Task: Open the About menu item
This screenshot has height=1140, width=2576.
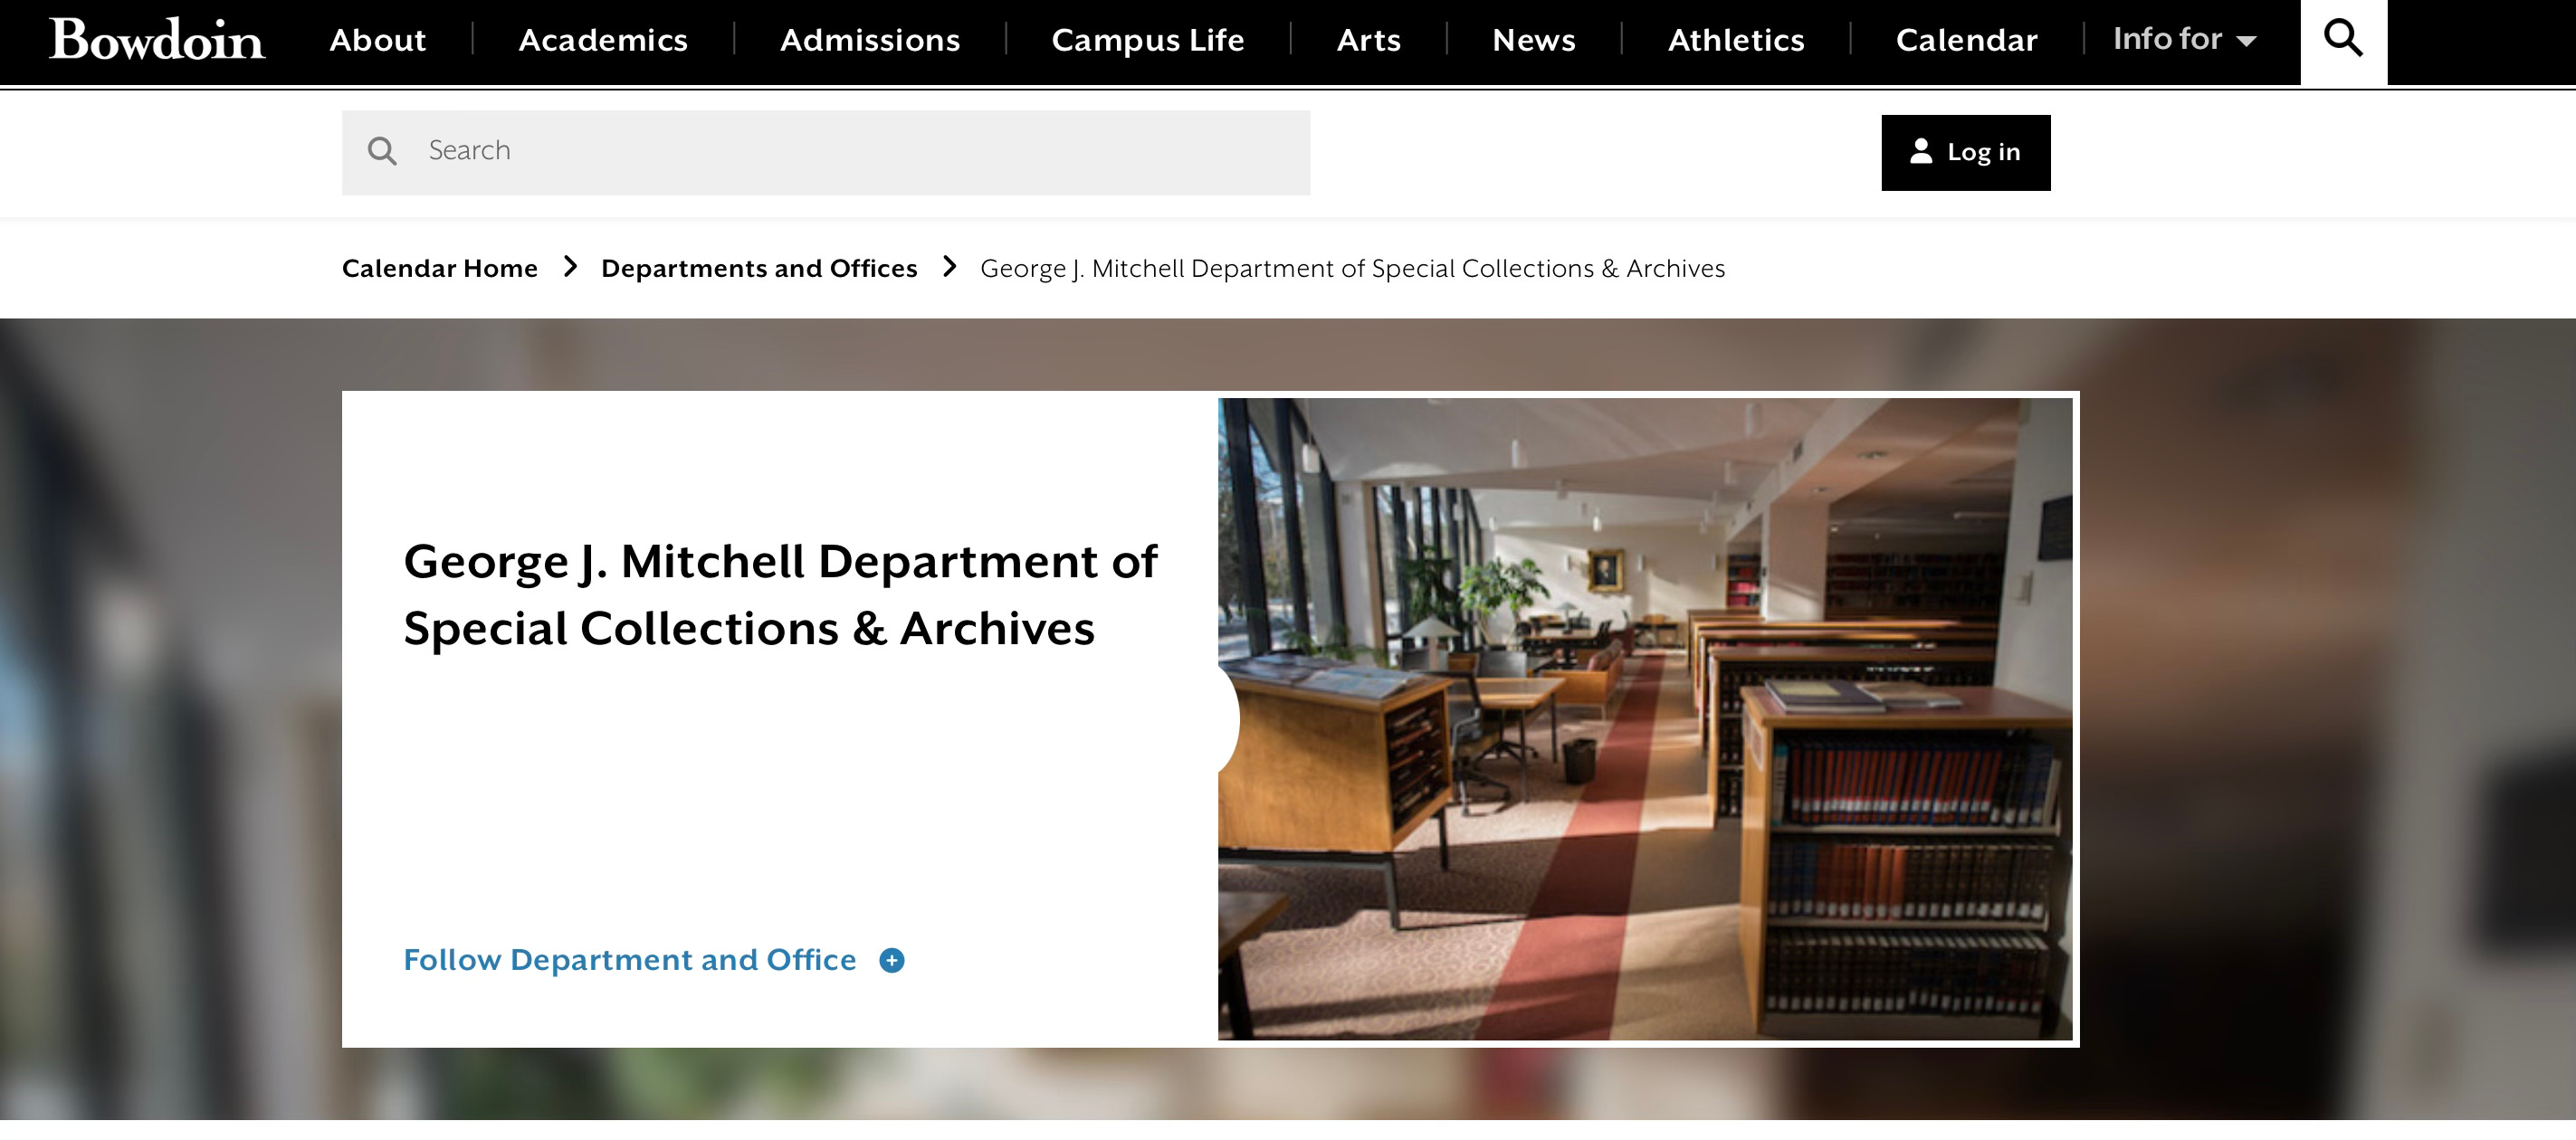Action: point(377,40)
